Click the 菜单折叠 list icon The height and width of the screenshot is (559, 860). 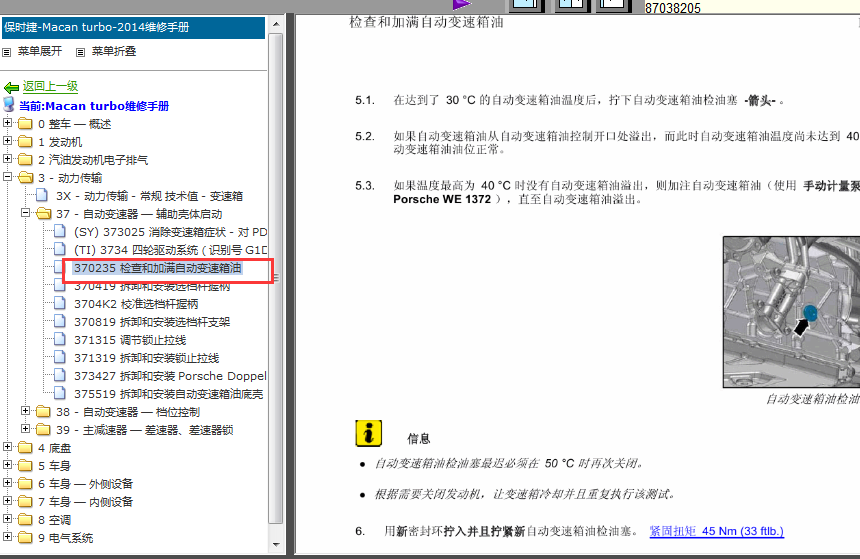pyautogui.click(x=81, y=52)
